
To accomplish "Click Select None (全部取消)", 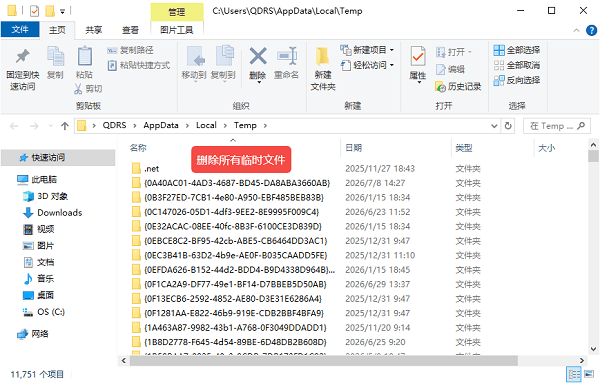I will [517, 65].
